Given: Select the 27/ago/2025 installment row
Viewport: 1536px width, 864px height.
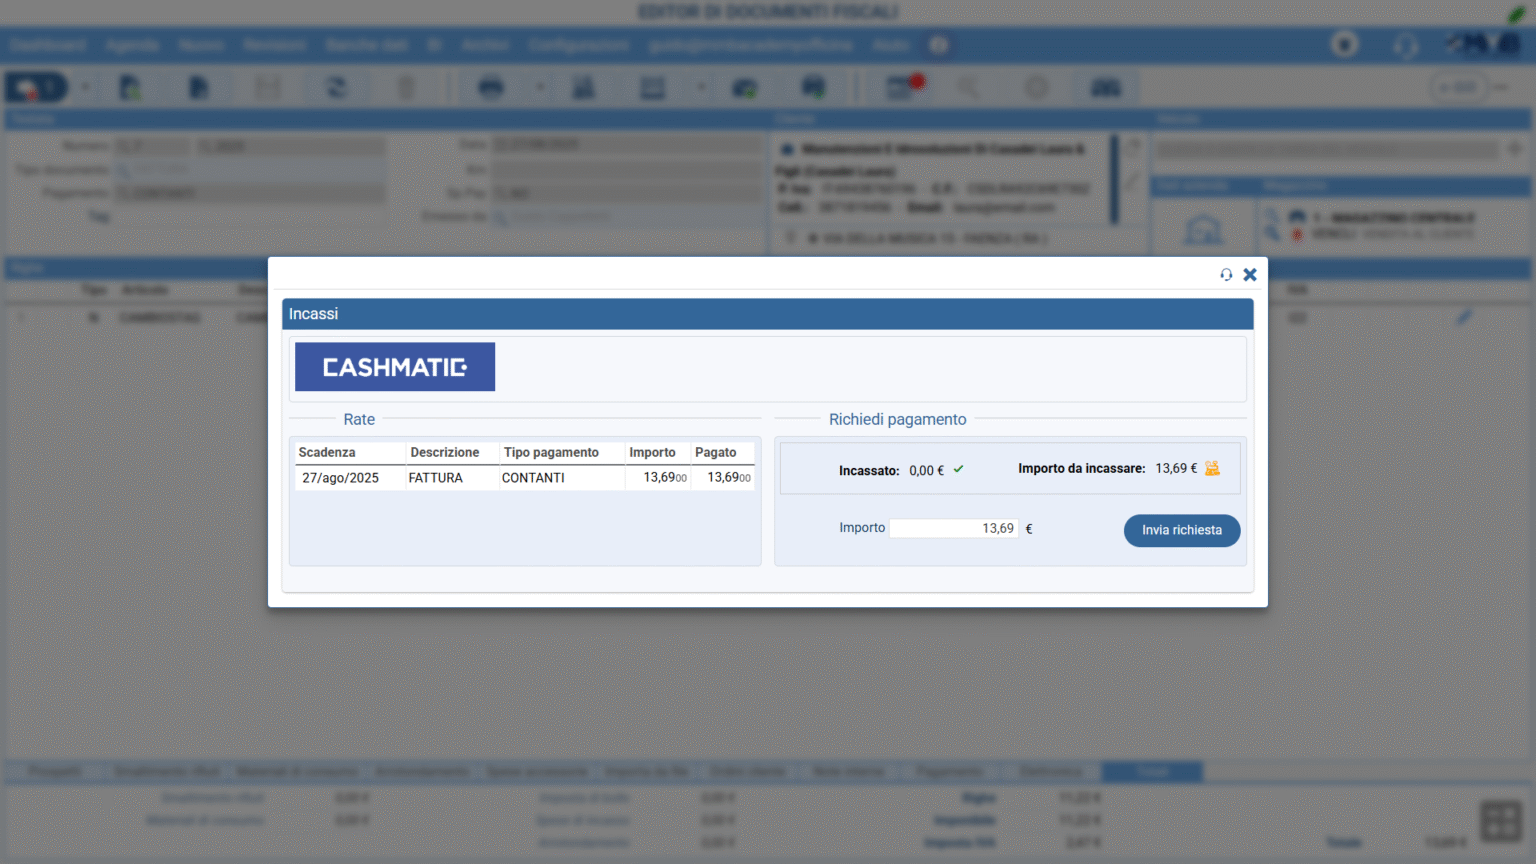Looking at the screenshot, I should (340, 478).
